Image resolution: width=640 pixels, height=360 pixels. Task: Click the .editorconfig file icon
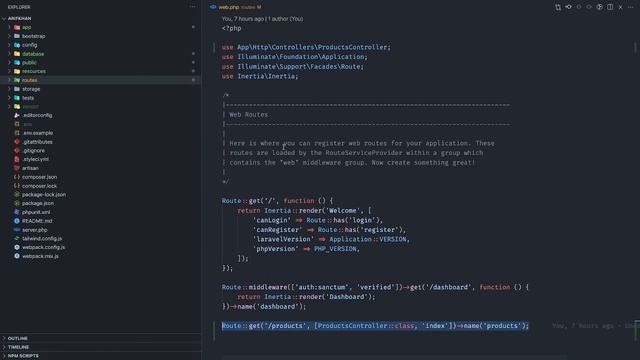17,116
